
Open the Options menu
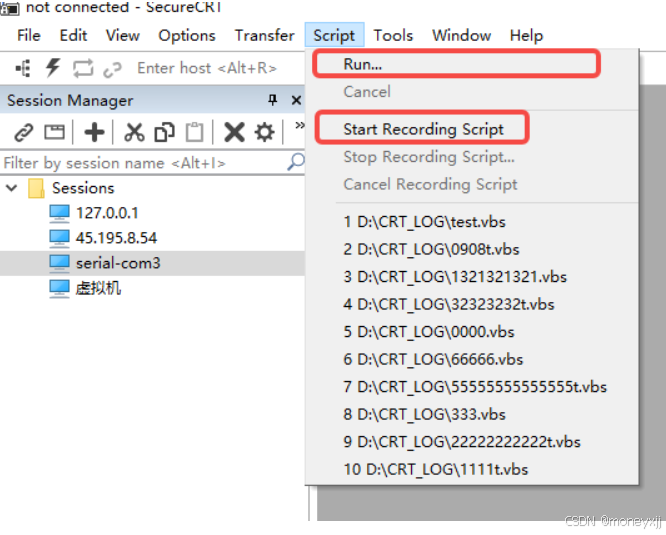[x=187, y=35]
